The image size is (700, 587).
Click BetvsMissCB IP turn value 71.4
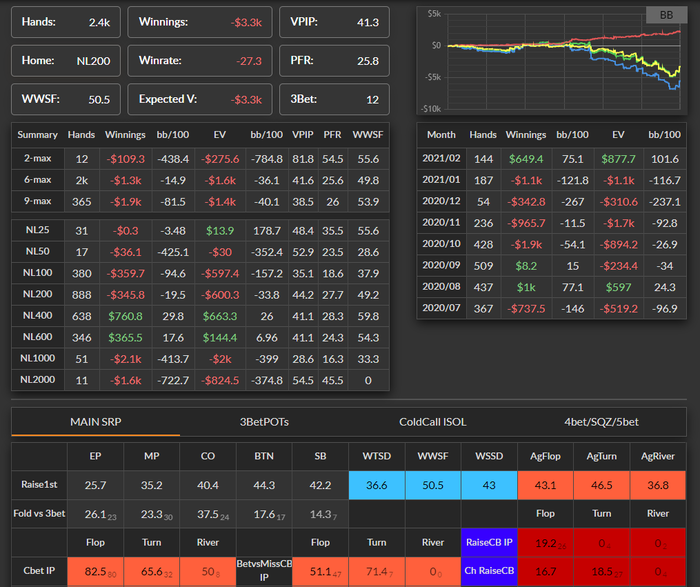pos(379,571)
